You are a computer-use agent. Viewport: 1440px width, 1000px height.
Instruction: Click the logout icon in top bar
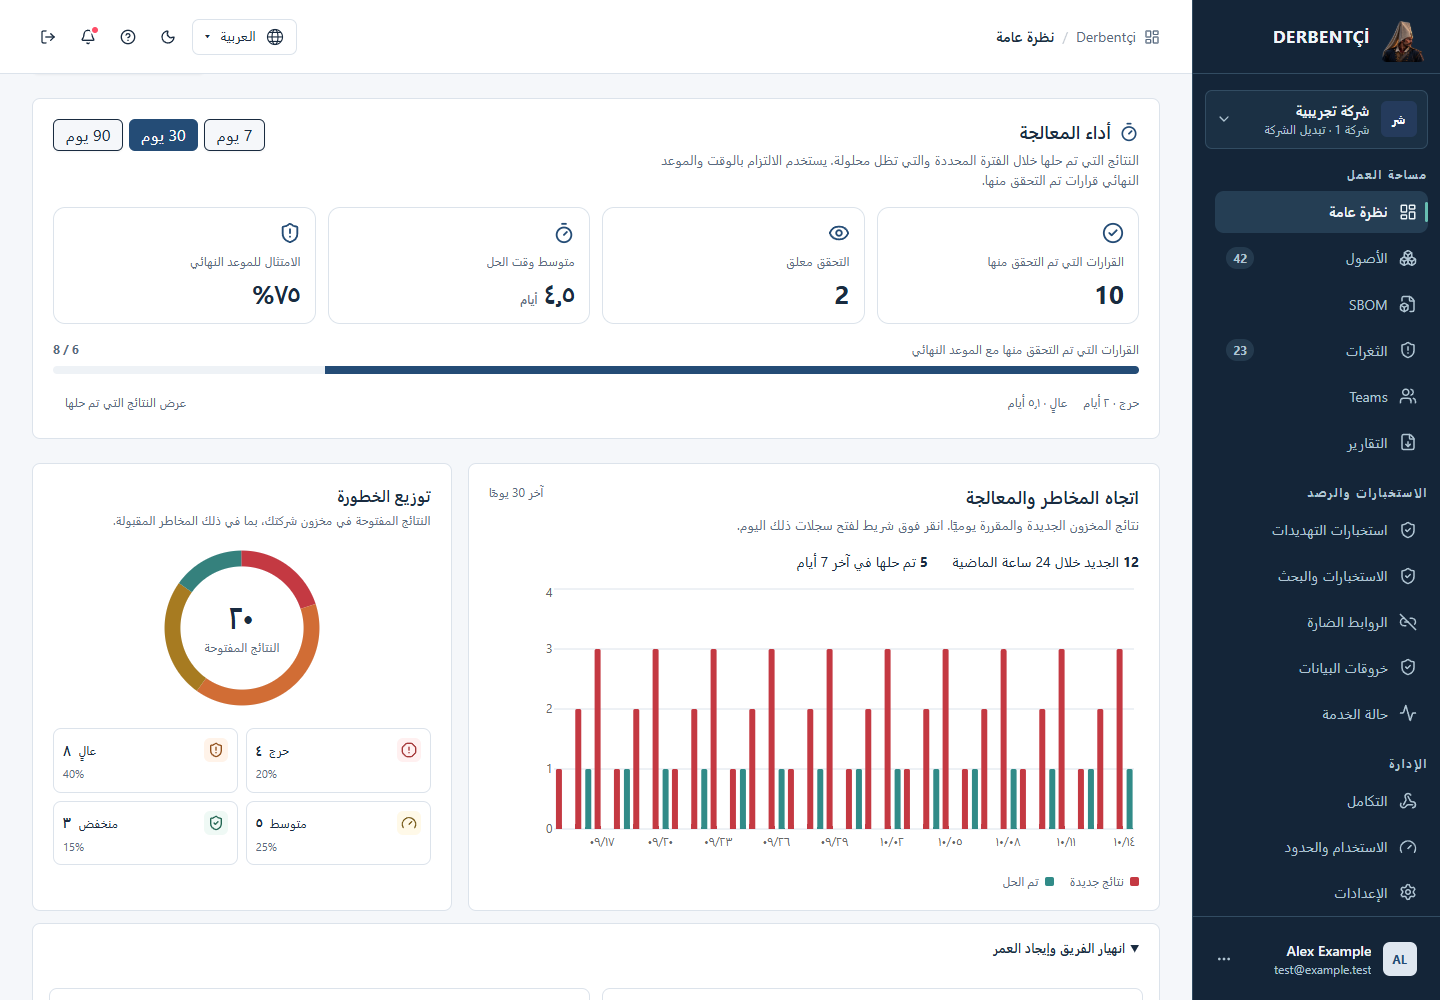[48, 37]
